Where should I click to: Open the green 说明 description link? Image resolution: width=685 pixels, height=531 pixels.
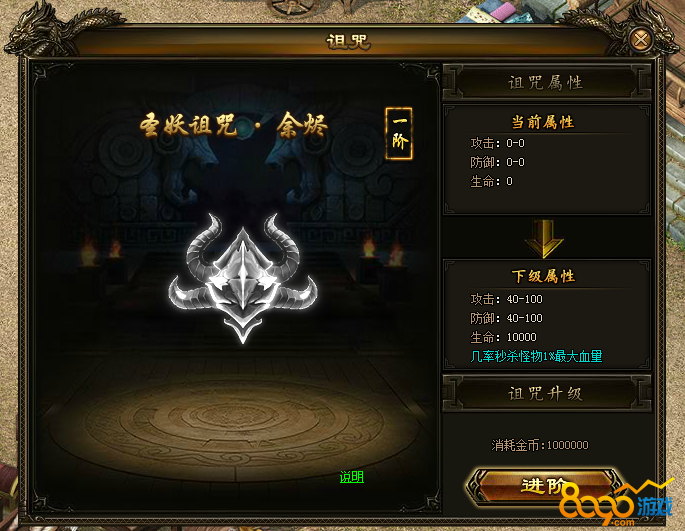click(352, 477)
